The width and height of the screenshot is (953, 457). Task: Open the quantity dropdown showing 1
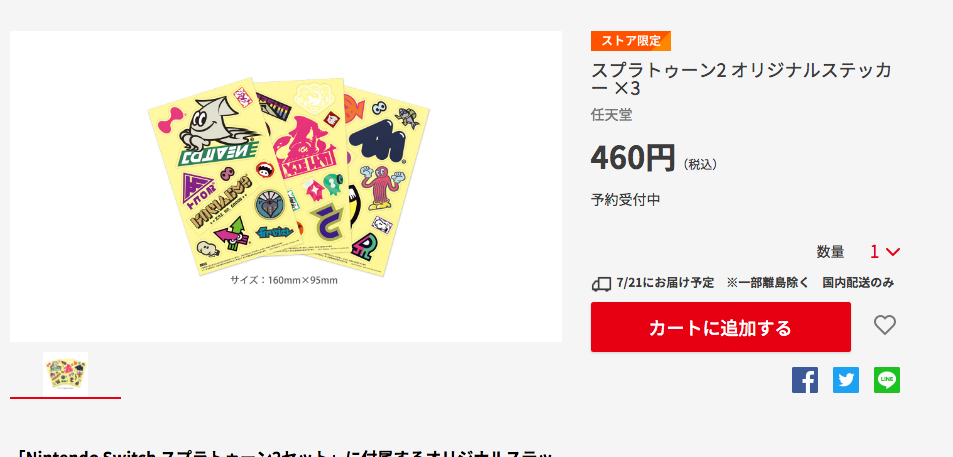(884, 252)
